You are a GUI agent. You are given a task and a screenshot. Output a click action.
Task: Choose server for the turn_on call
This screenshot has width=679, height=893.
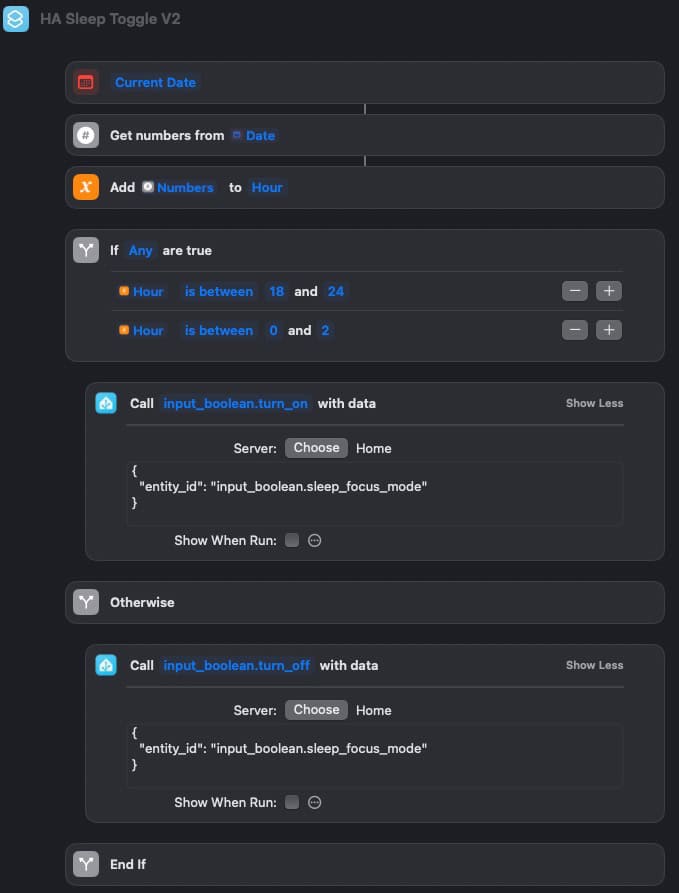[316, 448]
